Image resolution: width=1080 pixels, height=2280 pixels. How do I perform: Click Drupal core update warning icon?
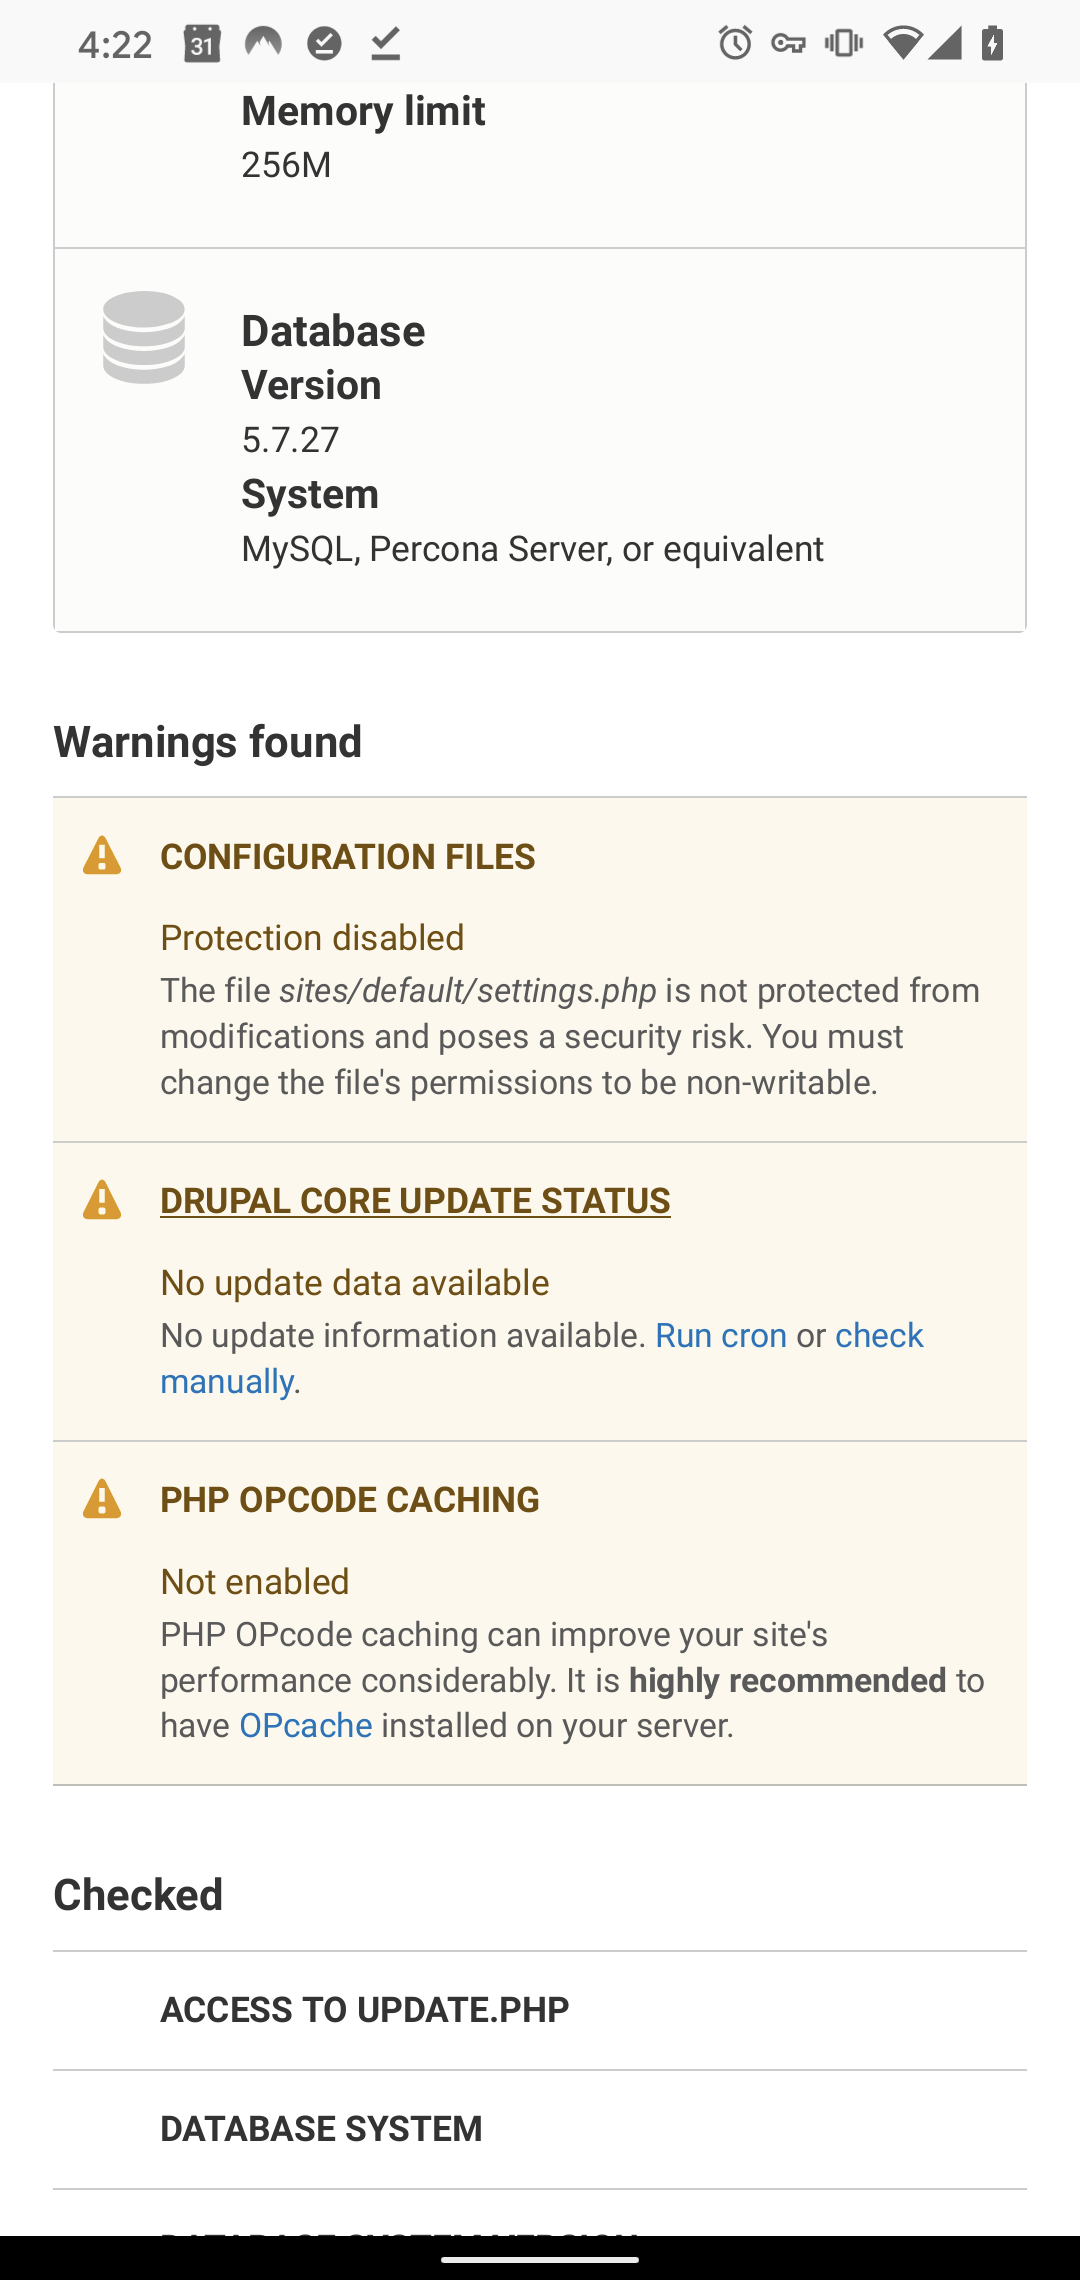coord(102,1201)
